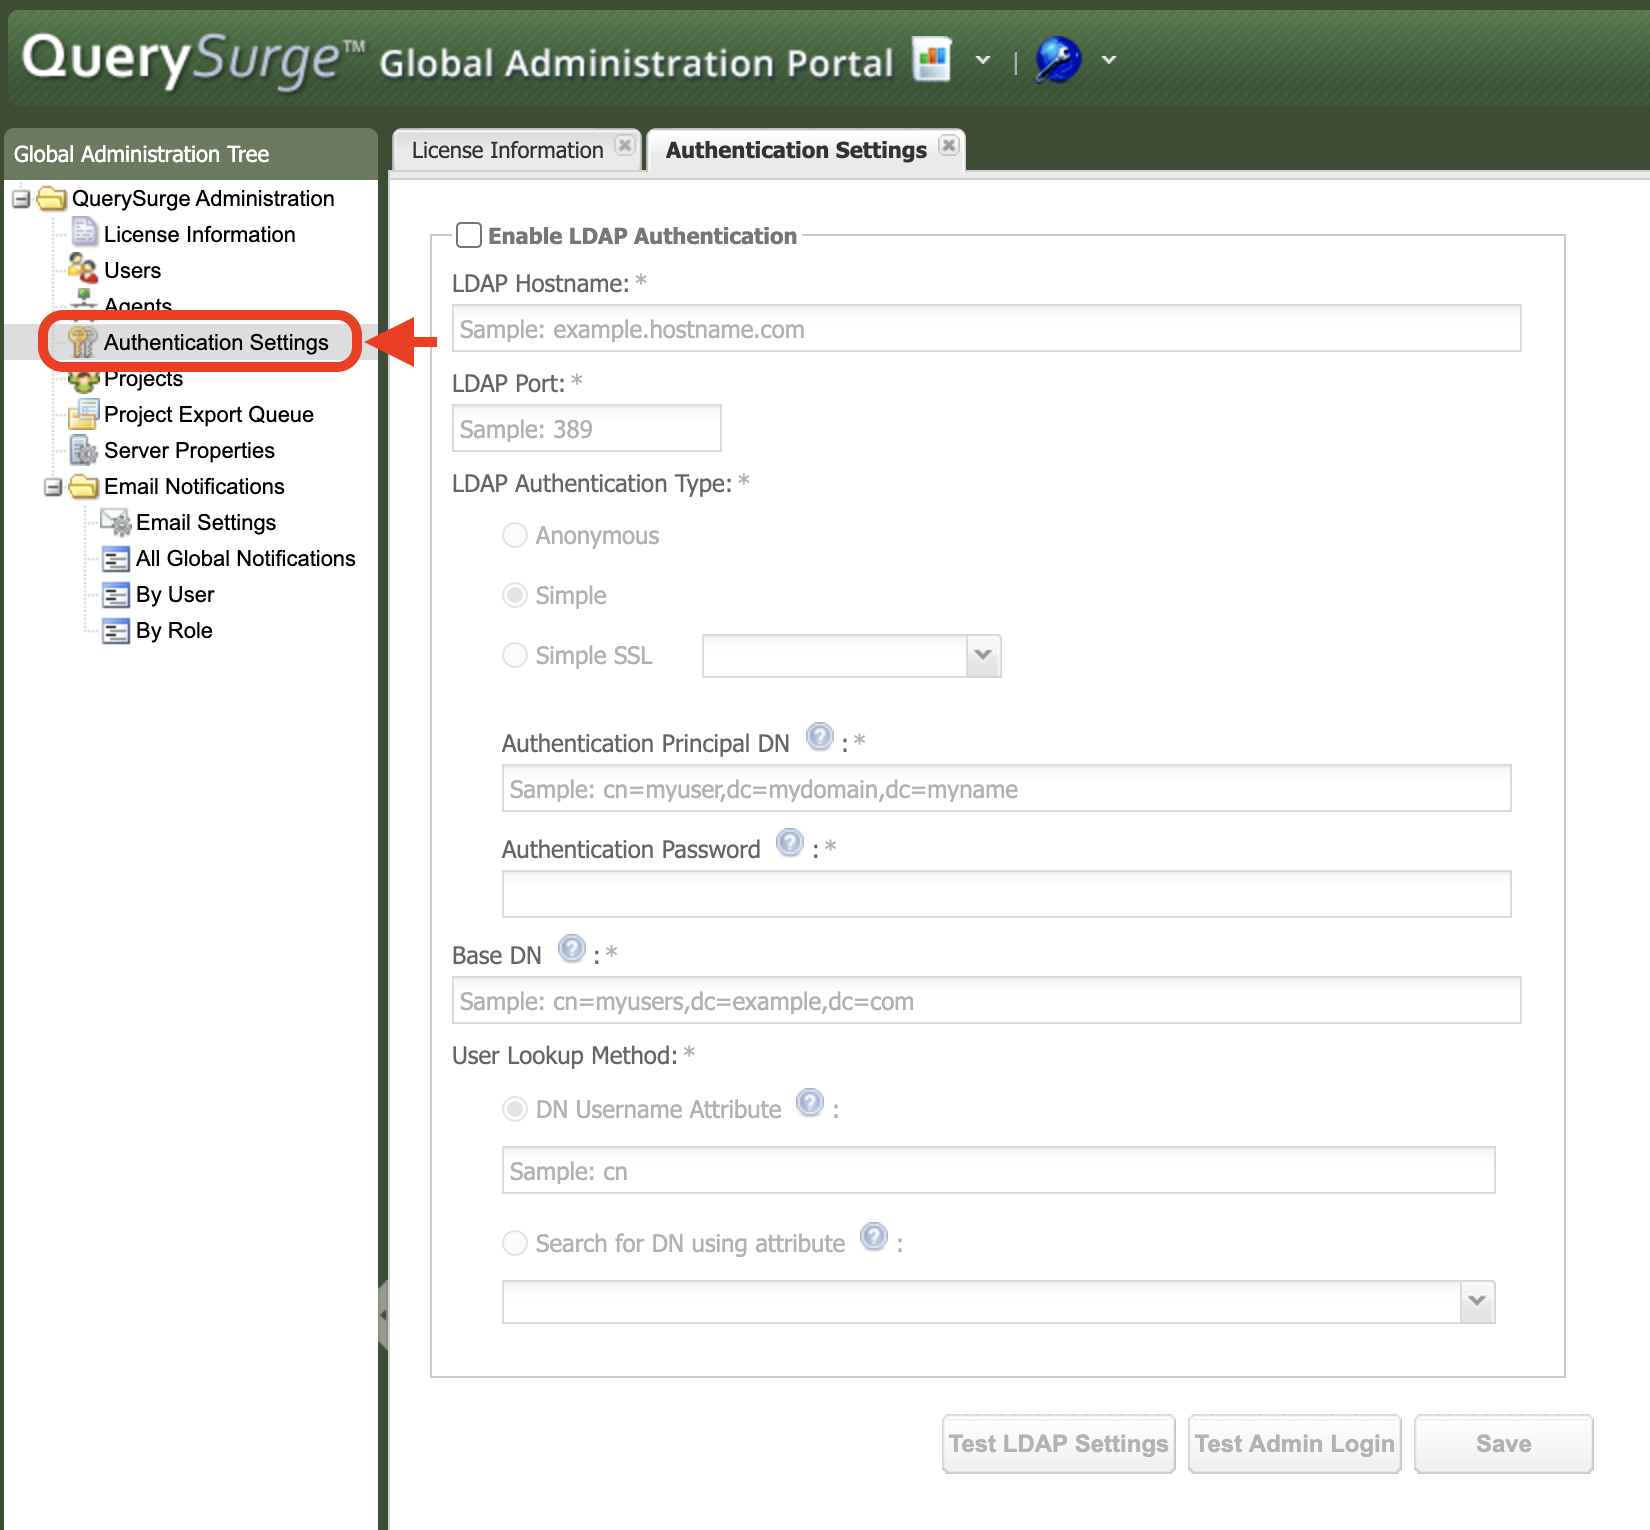The width and height of the screenshot is (1650, 1530).
Task: Click the Test LDAP Settings button
Action: tap(1058, 1444)
